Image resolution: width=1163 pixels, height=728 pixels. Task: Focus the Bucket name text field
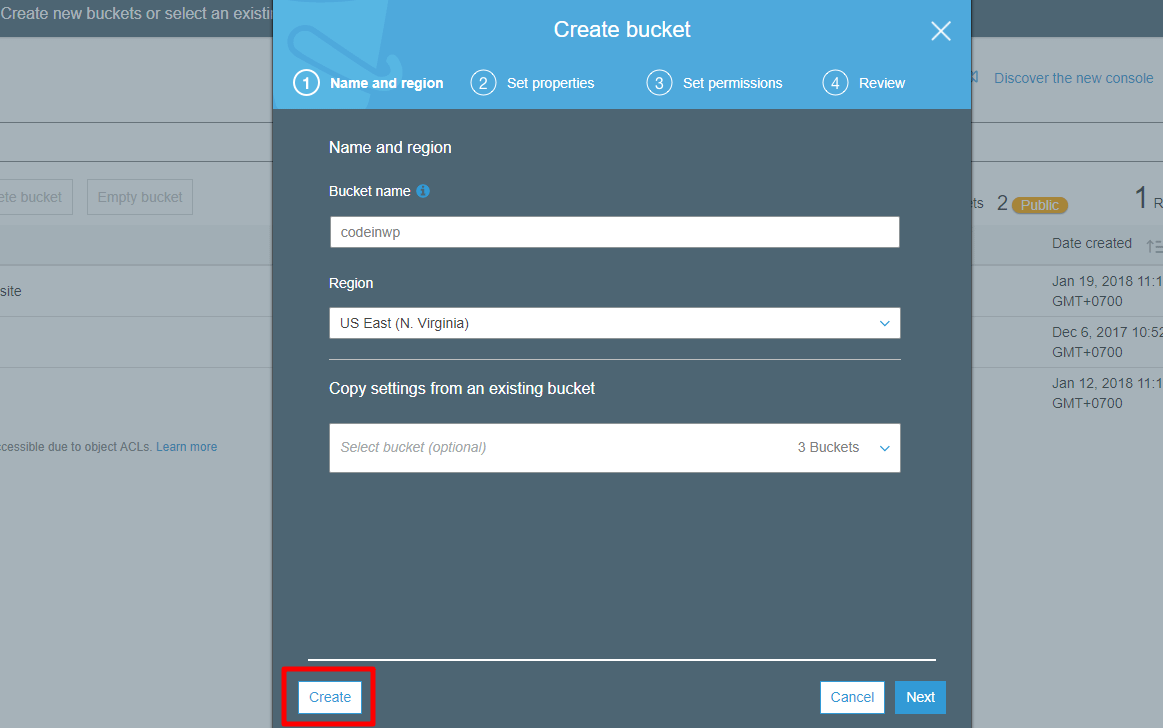614,232
